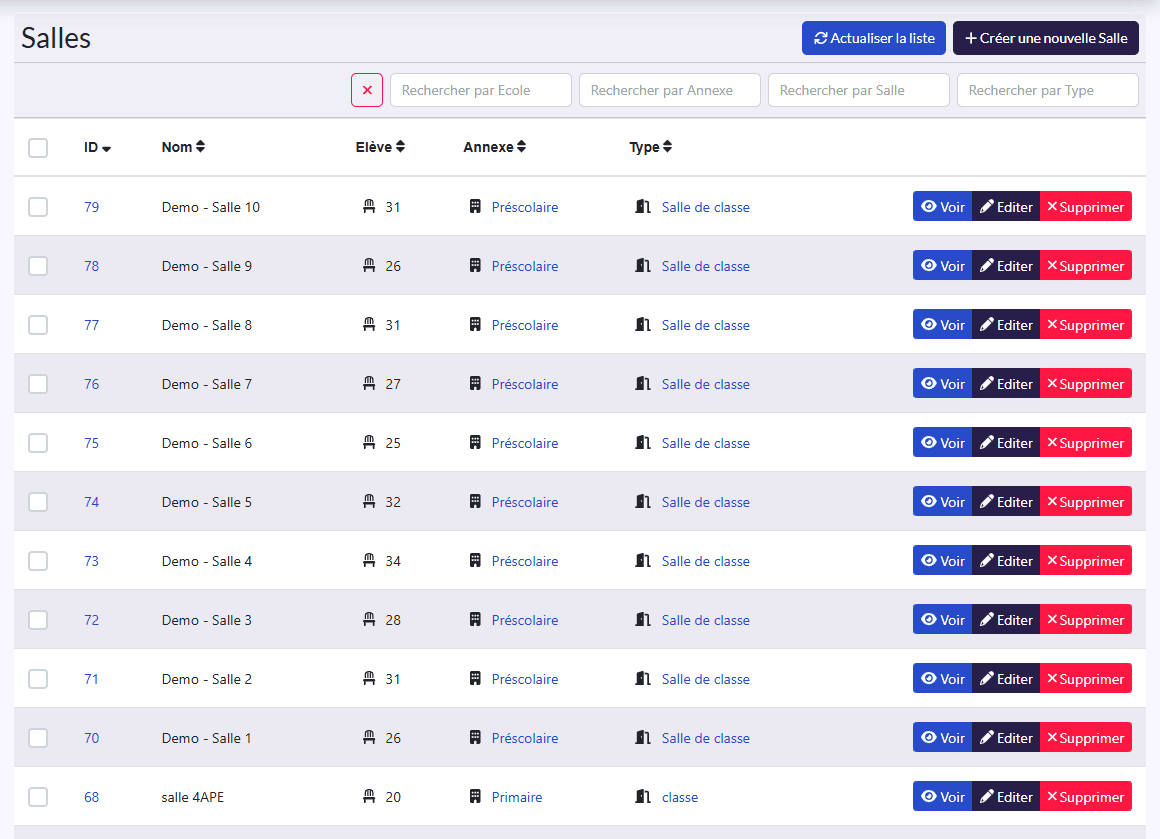Image resolution: width=1160 pixels, height=839 pixels.
Task: Sort by the Annexe column header
Action: click(494, 147)
